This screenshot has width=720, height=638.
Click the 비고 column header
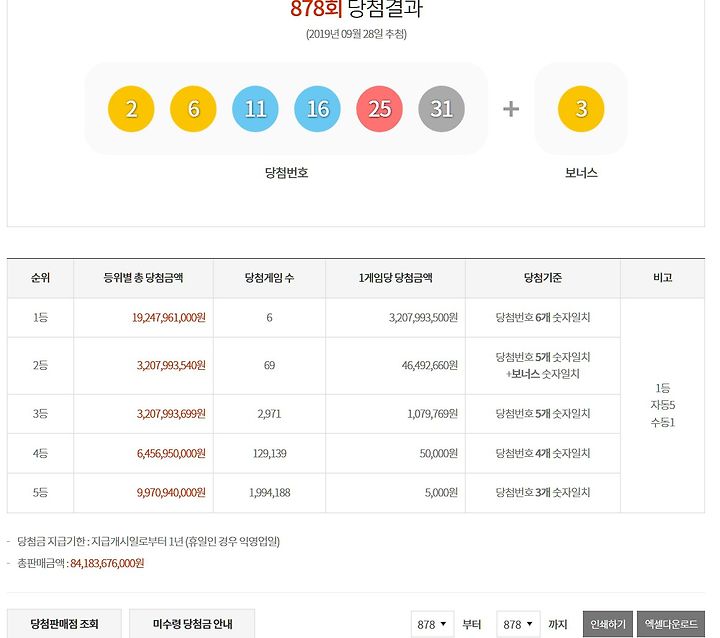pyautogui.click(x=662, y=277)
